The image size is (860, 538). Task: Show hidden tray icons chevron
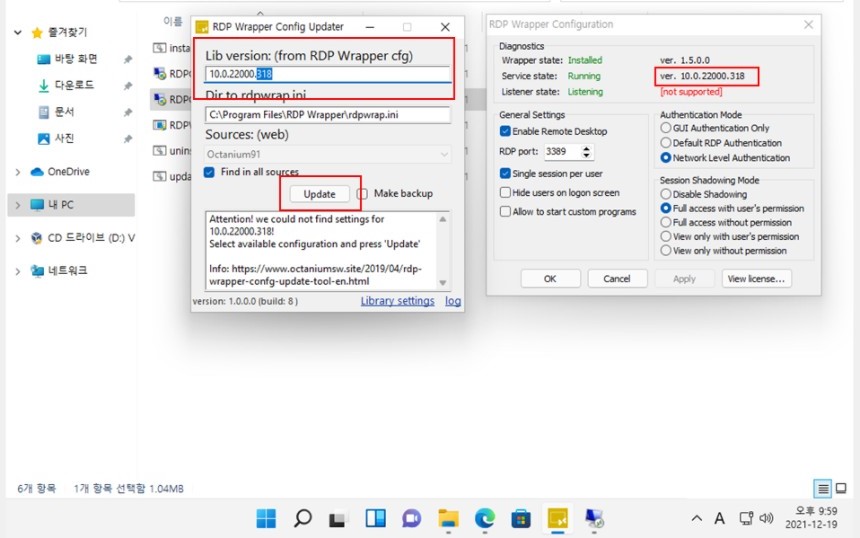(x=697, y=518)
